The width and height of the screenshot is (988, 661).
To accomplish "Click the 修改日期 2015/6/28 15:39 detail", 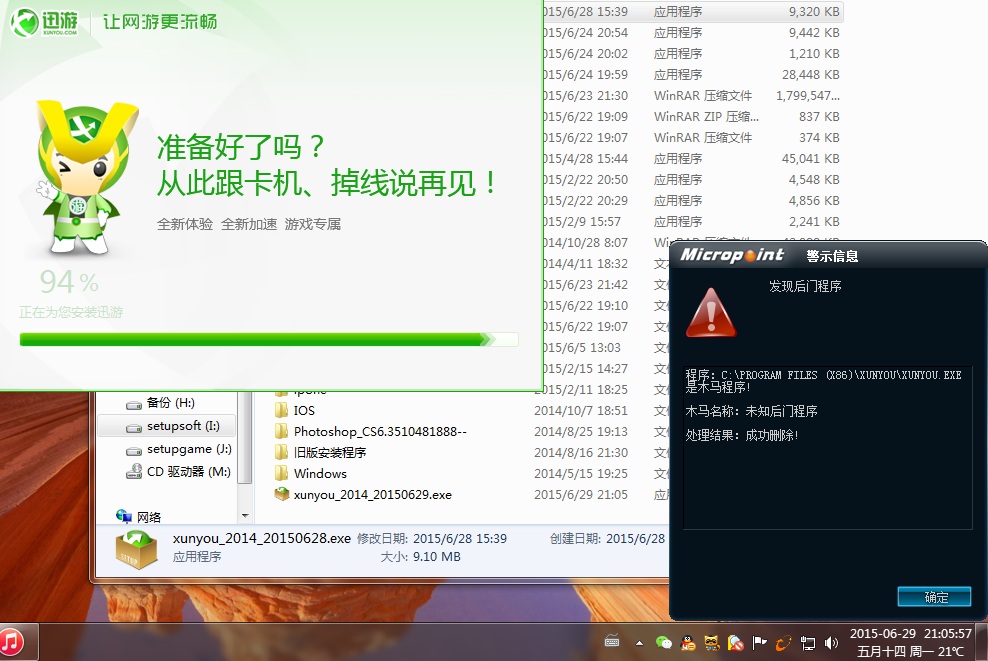I will [432, 539].
